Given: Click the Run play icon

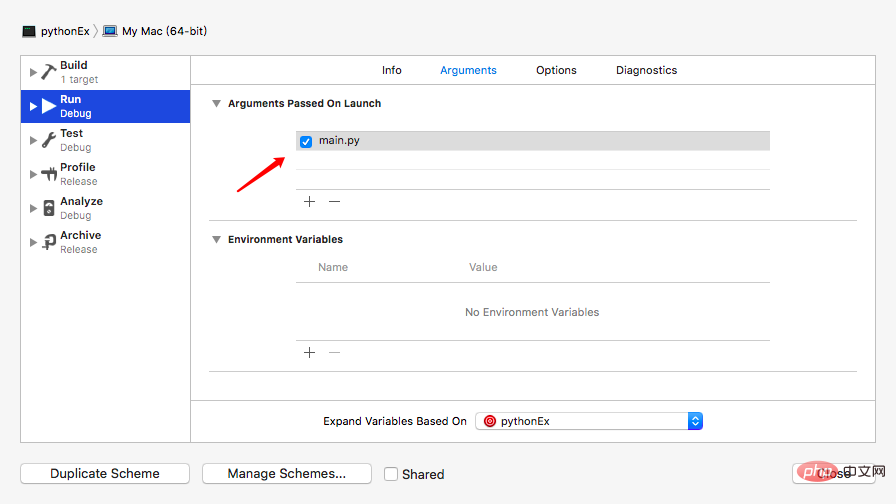Looking at the screenshot, I should click(49, 106).
